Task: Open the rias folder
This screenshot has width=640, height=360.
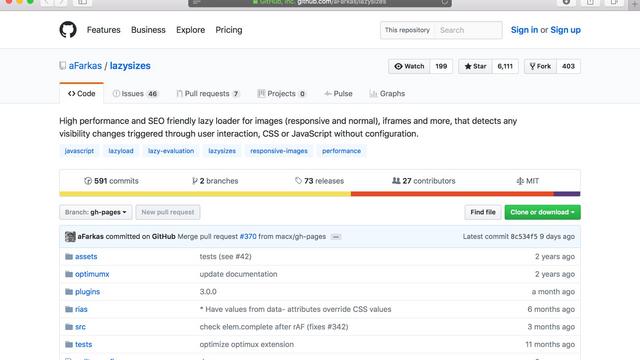Action: pos(81,309)
